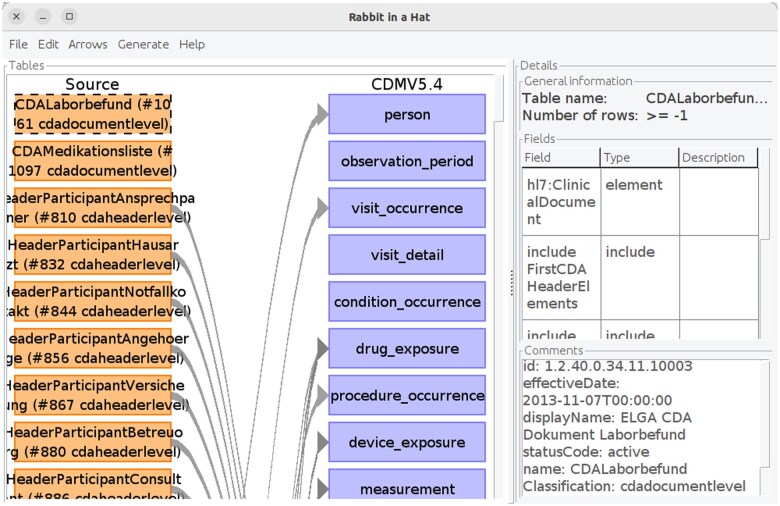The width and height of the screenshot is (780, 506).
Task: Select the CDAMedikationsliste source table
Action: pos(93,161)
